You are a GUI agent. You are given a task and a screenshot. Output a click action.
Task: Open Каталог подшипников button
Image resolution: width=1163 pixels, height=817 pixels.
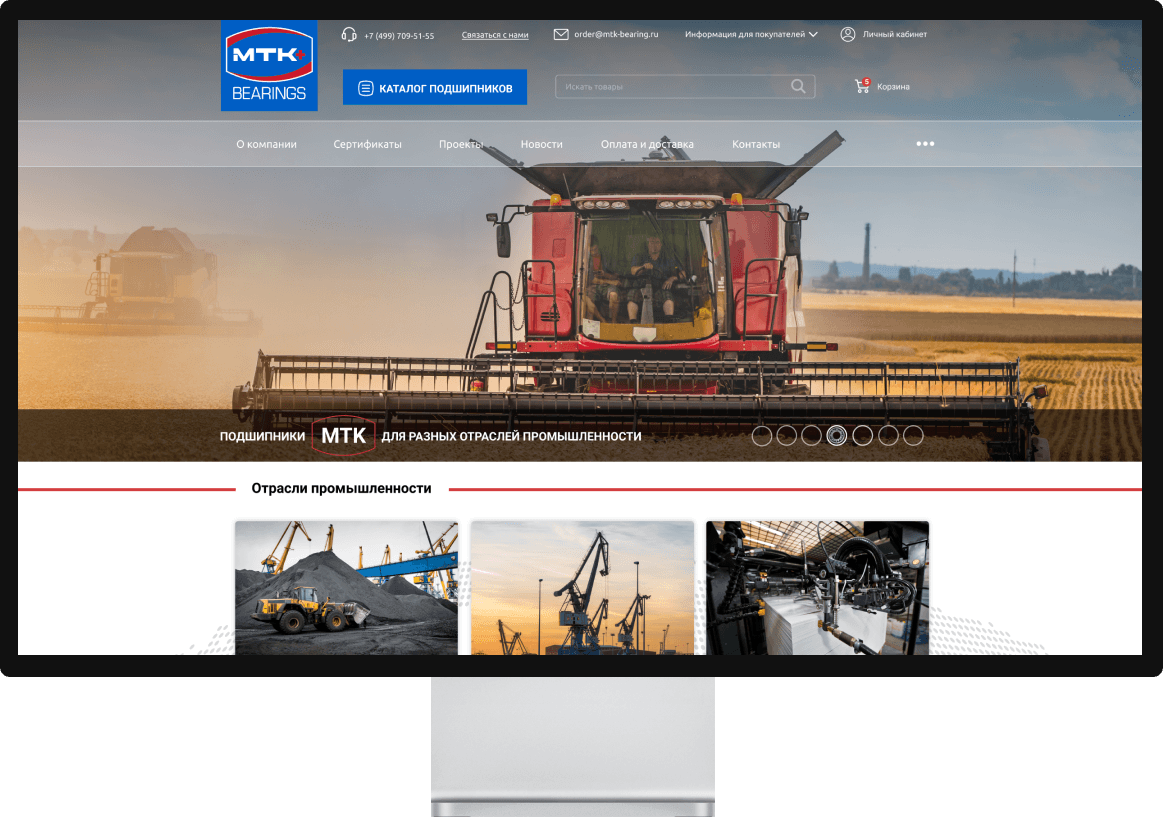click(x=435, y=87)
